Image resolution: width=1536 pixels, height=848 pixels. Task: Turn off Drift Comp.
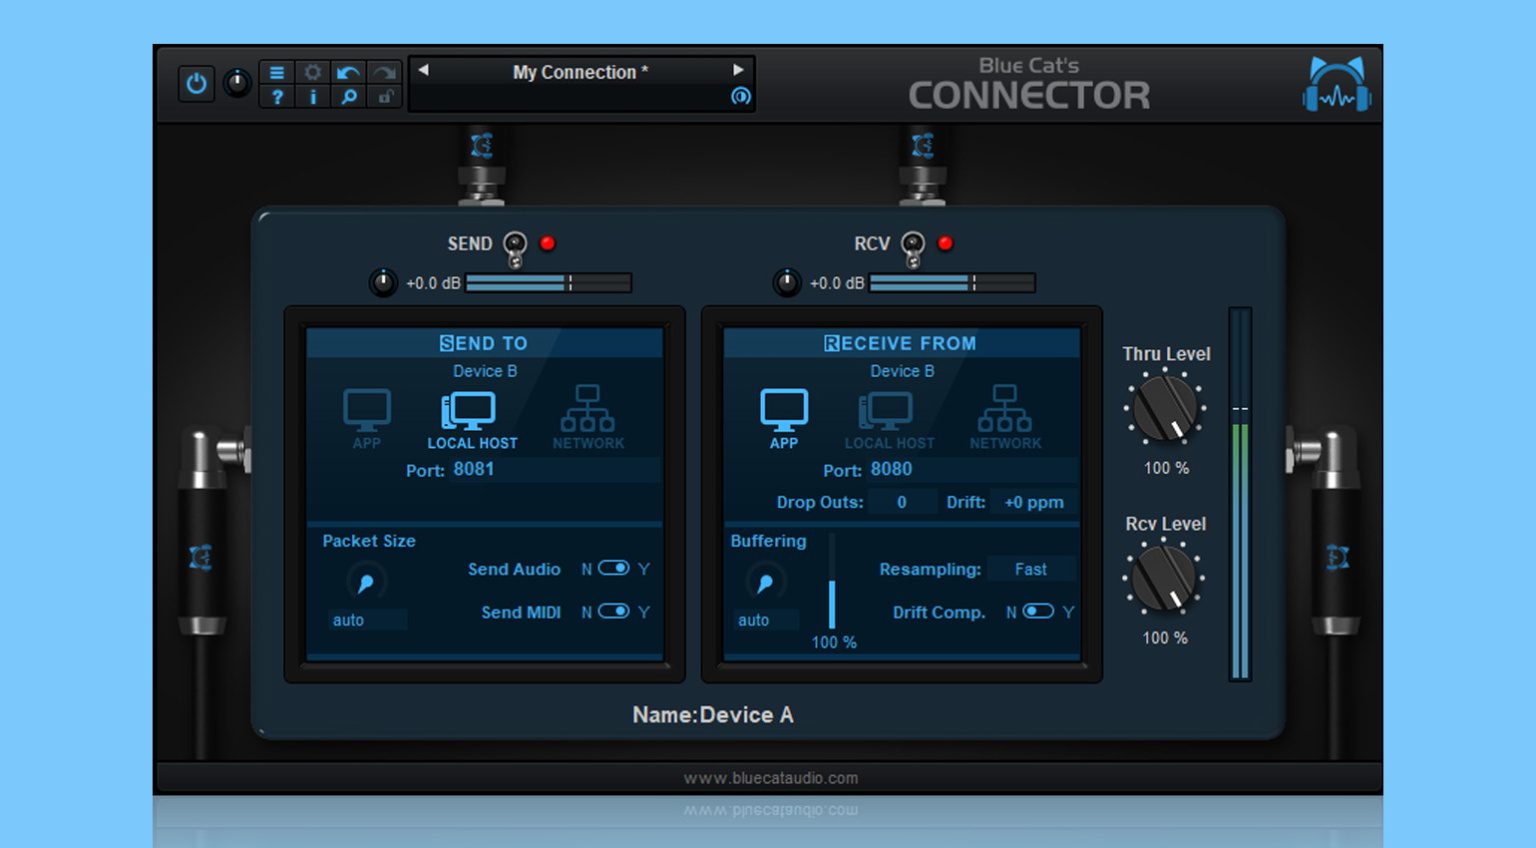tap(1037, 611)
